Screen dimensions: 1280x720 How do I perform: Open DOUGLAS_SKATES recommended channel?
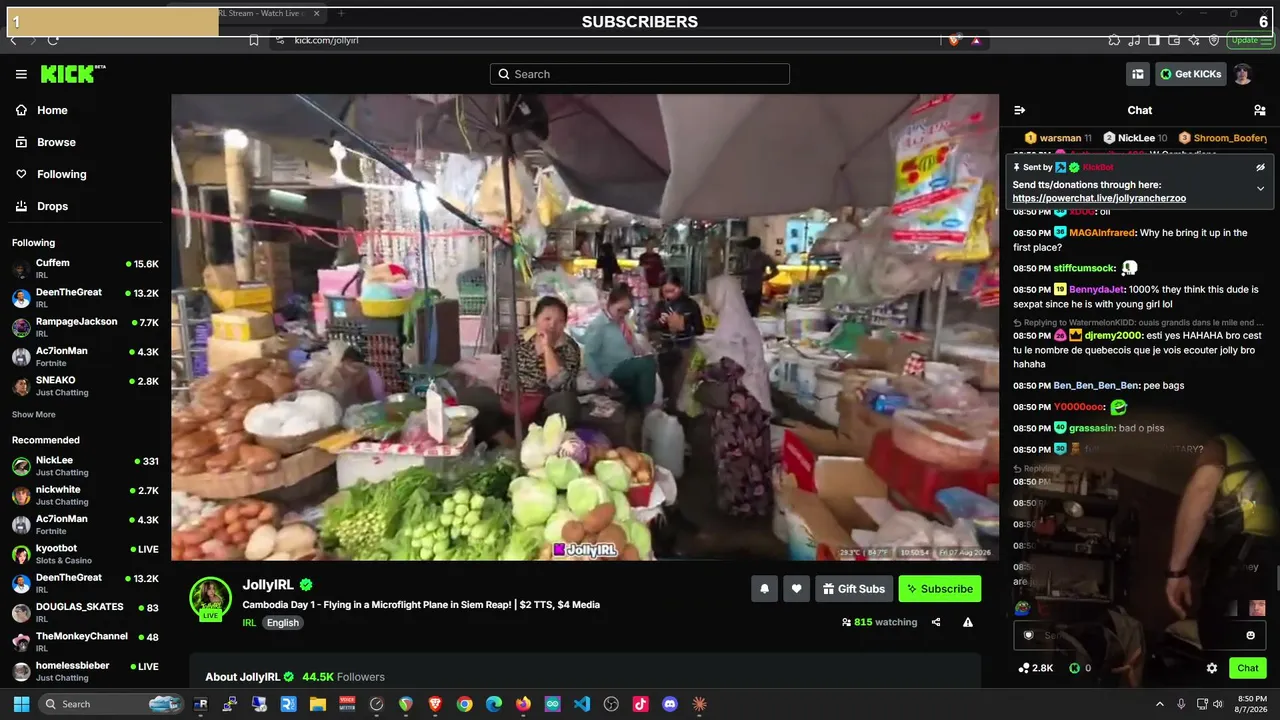[85, 613]
